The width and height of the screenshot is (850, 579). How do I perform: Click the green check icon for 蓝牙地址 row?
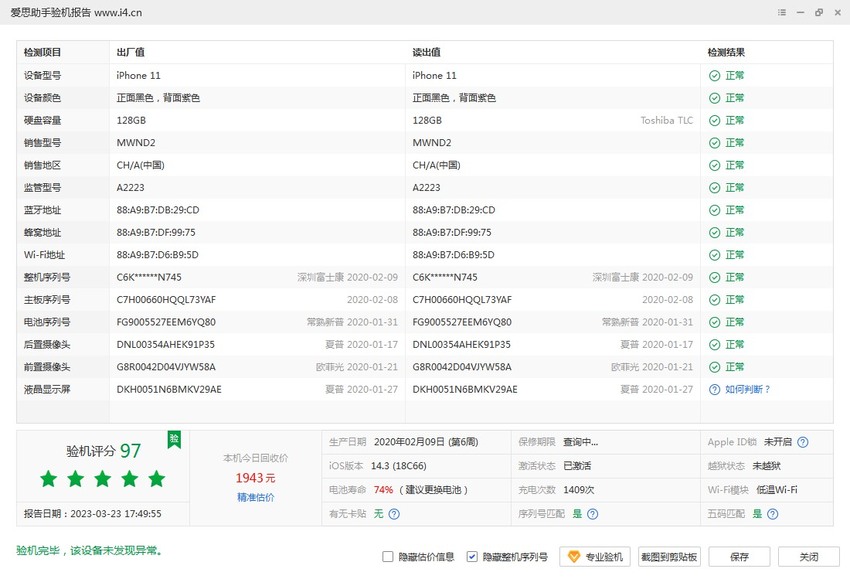pyautogui.click(x=714, y=210)
